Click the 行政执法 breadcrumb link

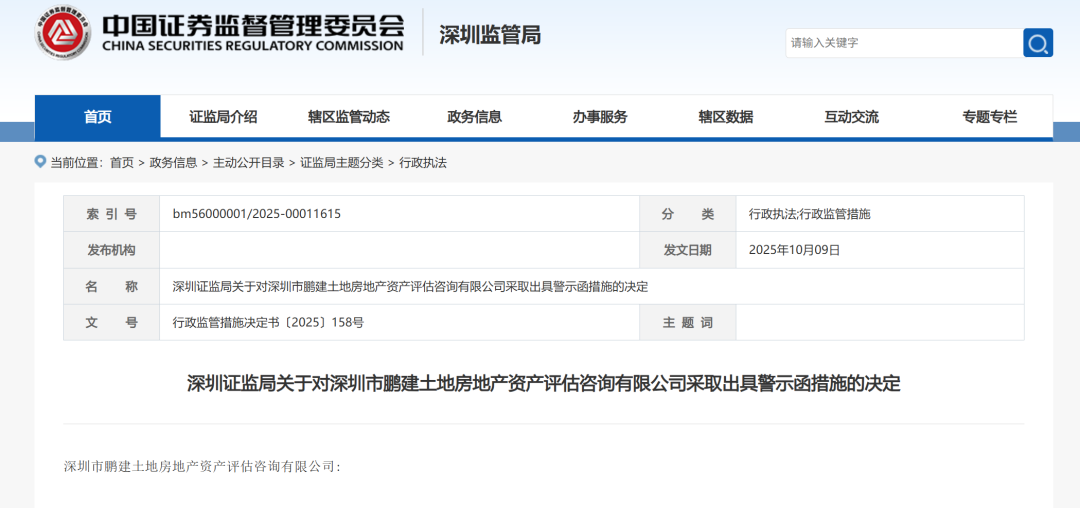423,163
